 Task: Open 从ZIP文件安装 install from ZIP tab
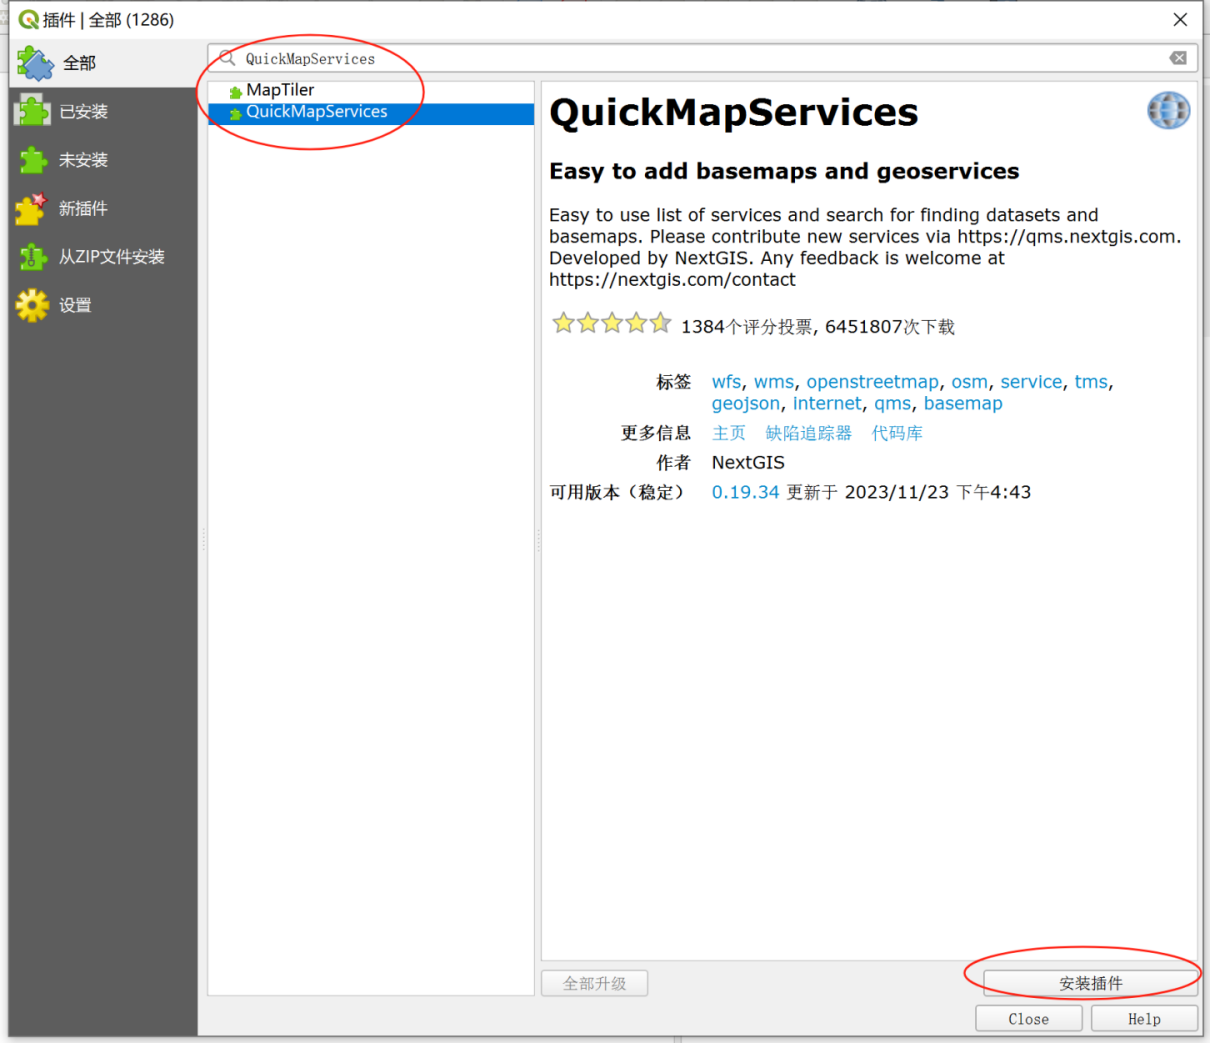[x=103, y=257]
